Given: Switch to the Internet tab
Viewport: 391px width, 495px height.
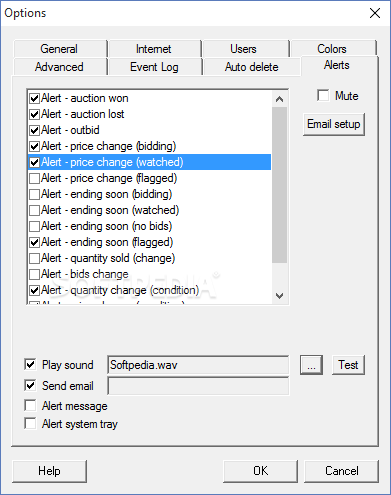Looking at the screenshot, I should pyautogui.click(x=154, y=49).
